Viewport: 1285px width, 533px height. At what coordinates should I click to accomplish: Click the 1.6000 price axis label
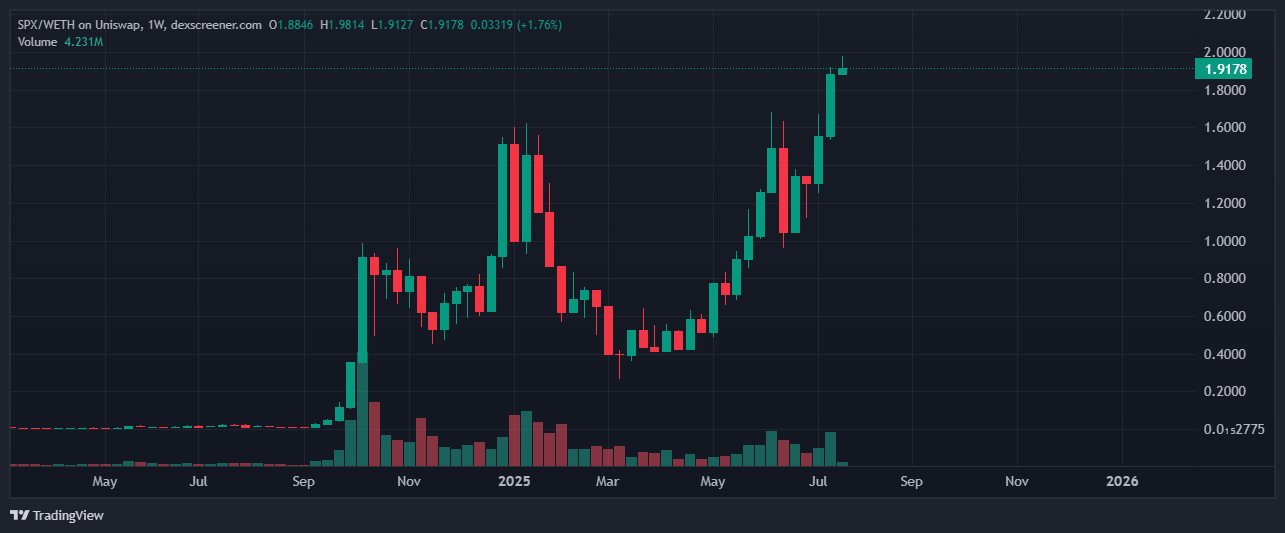click(1225, 128)
